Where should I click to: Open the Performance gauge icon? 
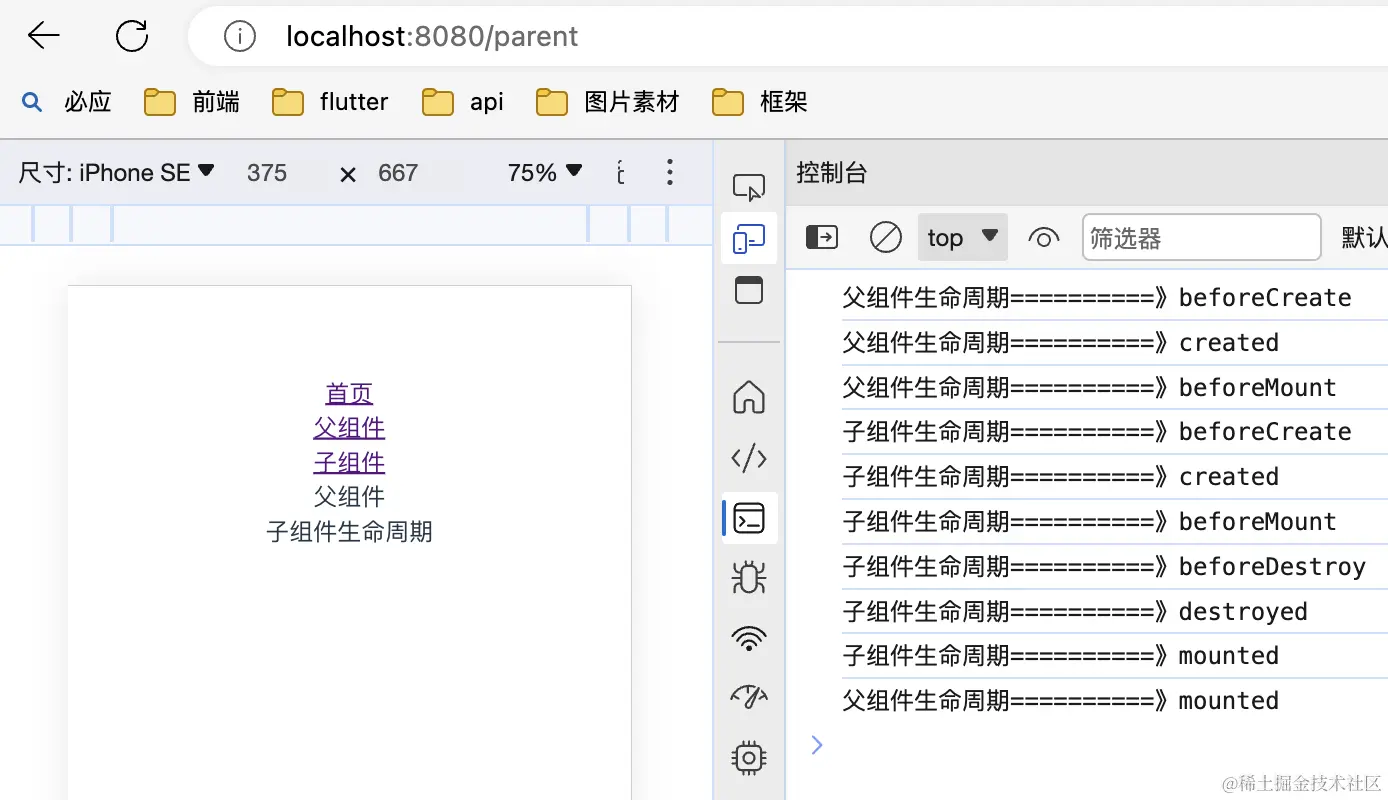[x=748, y=697]
